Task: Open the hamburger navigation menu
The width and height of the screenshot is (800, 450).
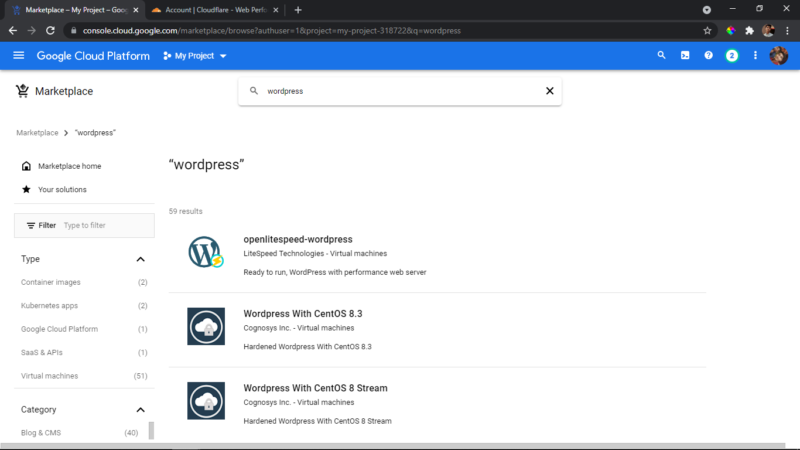Action: pos(19,56)
